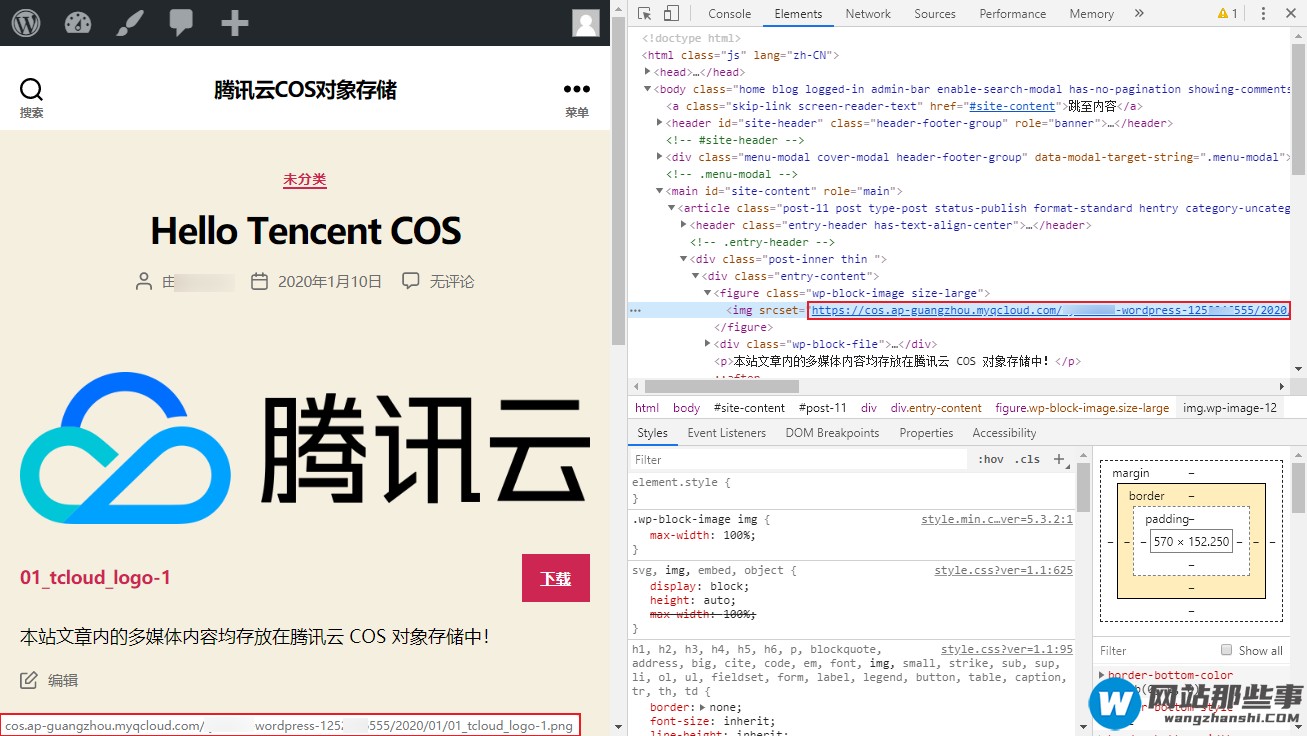1307x736 pixels.
Task: Collapse the article post-11 node
Action: (x=672, y=208)
